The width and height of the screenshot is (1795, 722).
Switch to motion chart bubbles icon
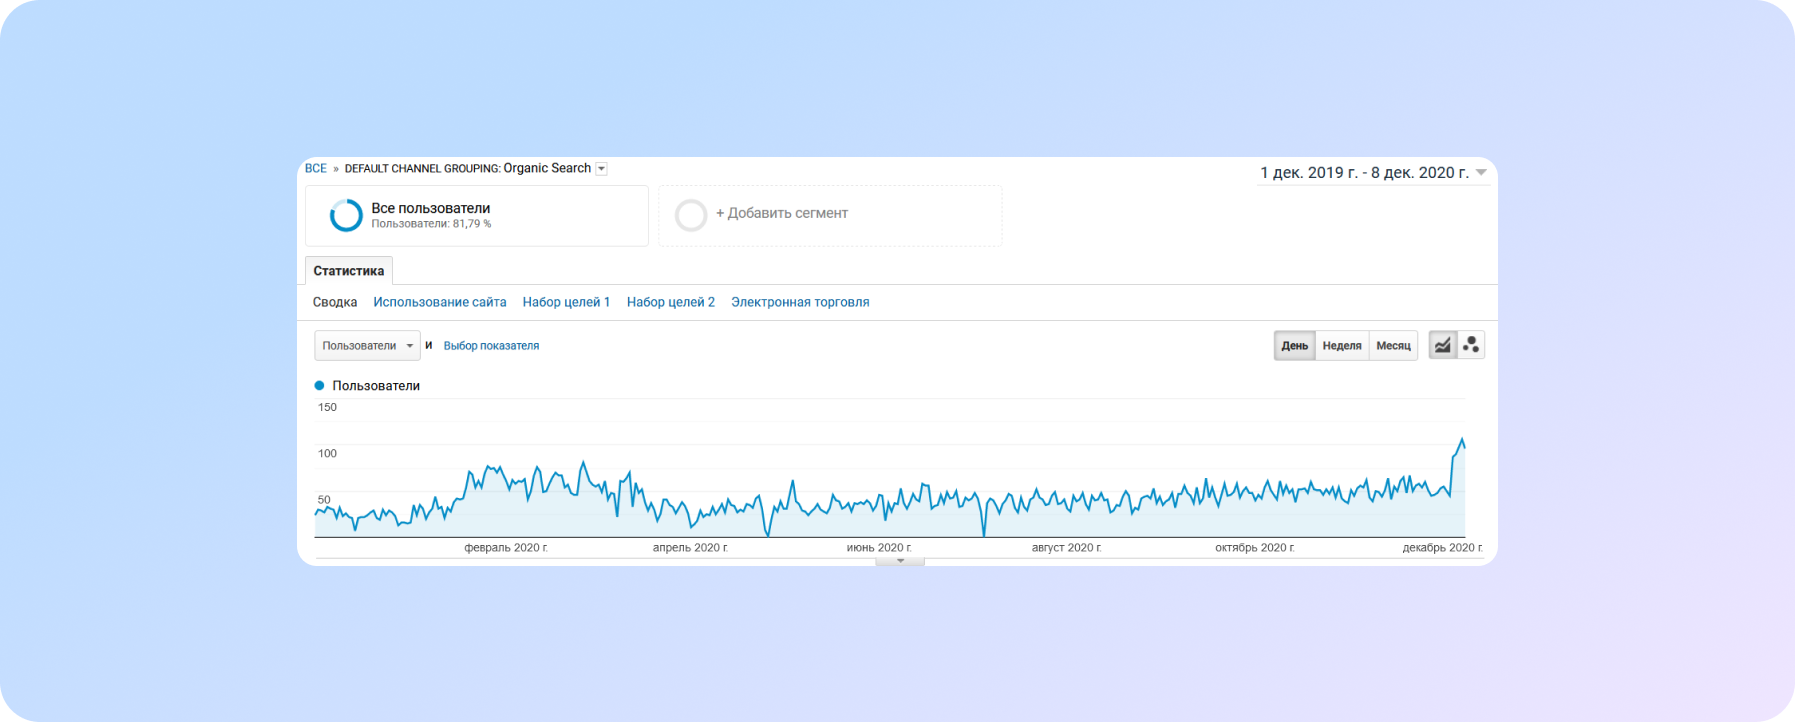click(x=1471, y=345)
